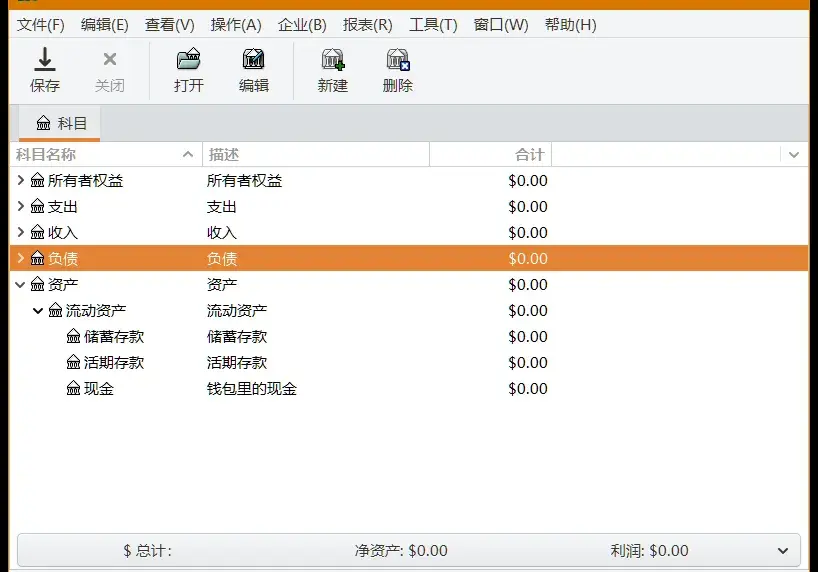Viewport: 818px width, 572px height.
Task: Click the 钱包里的现金 description
Action: coord(251,389)
